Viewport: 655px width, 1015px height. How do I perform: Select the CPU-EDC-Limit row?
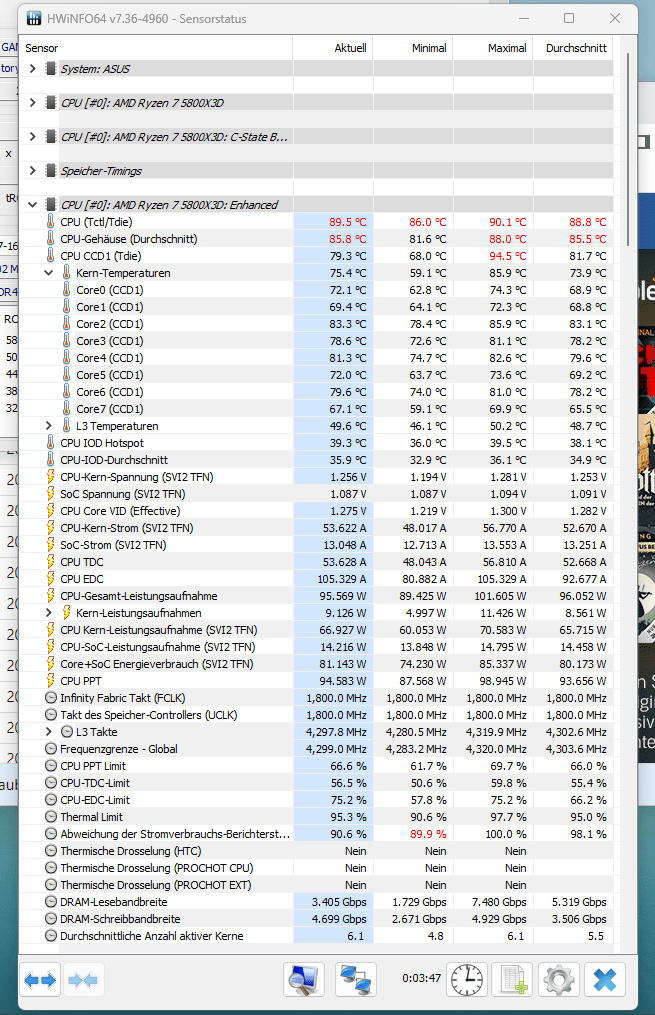pos(316,799)
